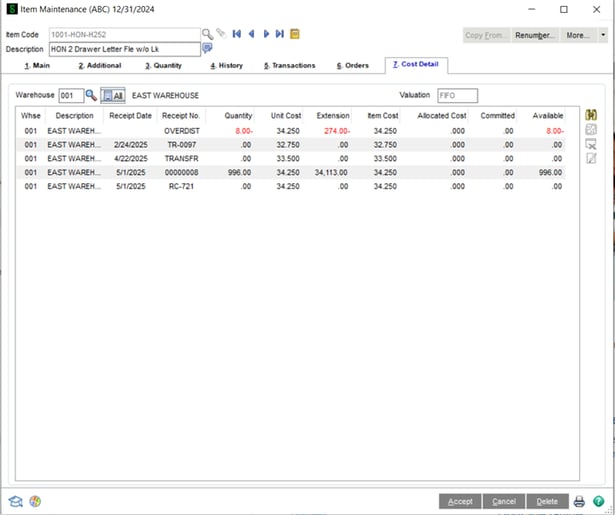Open the Transactions tab
The height and width of the screenshot is (515, 615).
289,66
